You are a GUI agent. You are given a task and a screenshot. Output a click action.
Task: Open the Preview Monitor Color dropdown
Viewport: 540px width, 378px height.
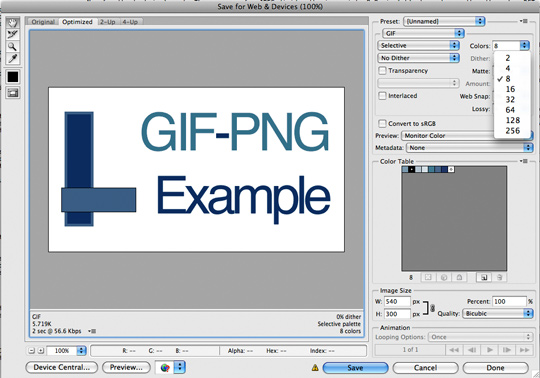[467, 136]
